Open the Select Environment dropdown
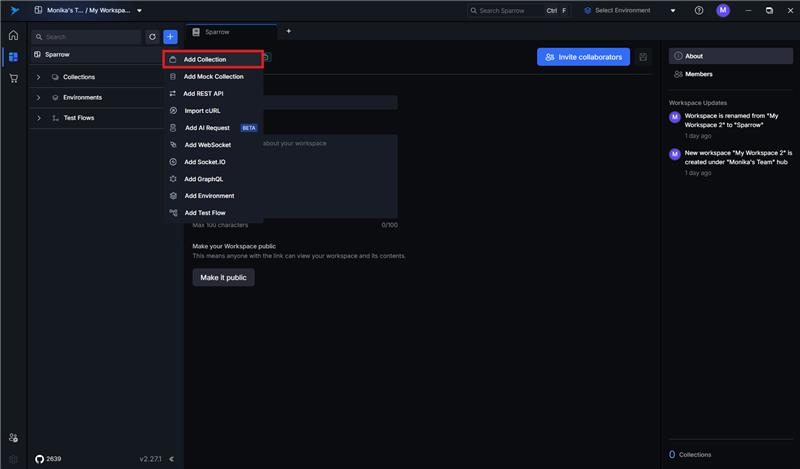 tap(630, 10)
